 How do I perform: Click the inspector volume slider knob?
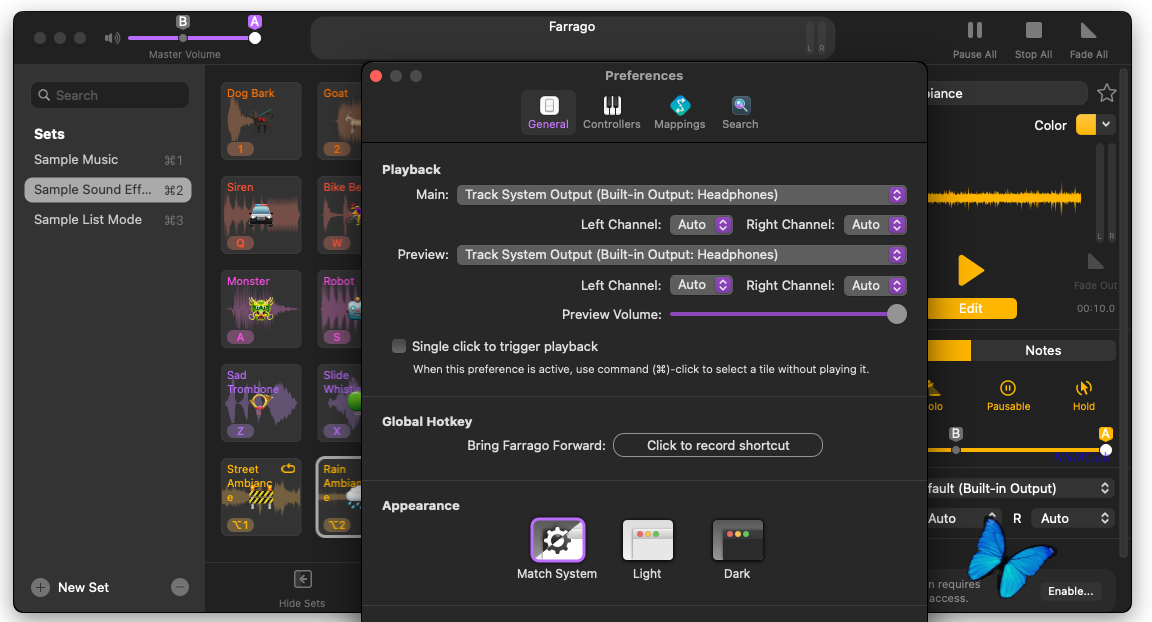[x=1106, y=450]
